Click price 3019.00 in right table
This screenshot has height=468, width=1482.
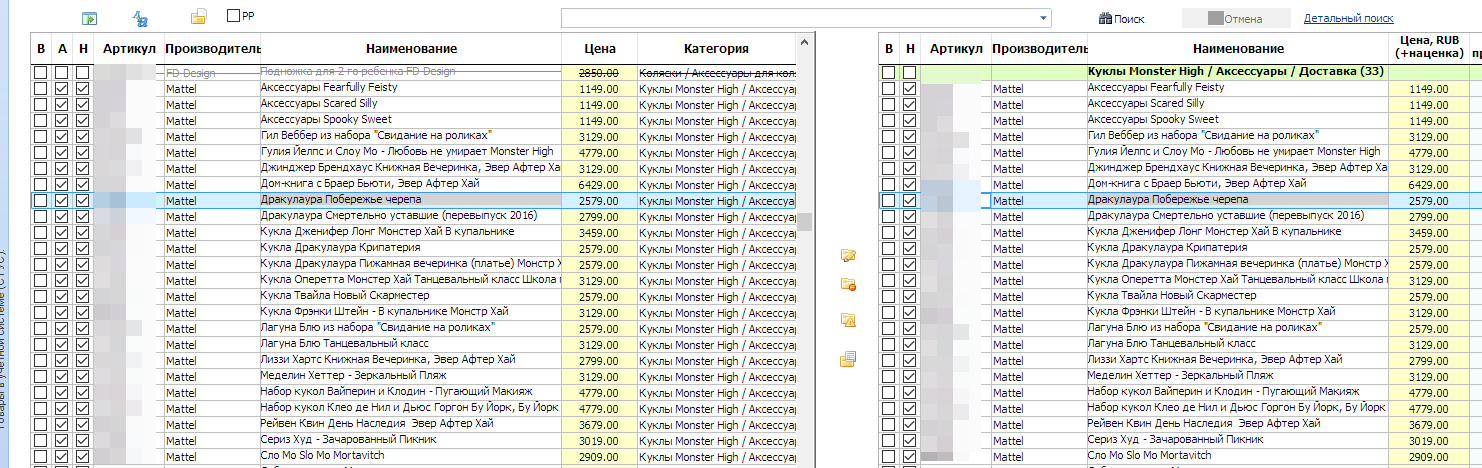point(1429,441)
